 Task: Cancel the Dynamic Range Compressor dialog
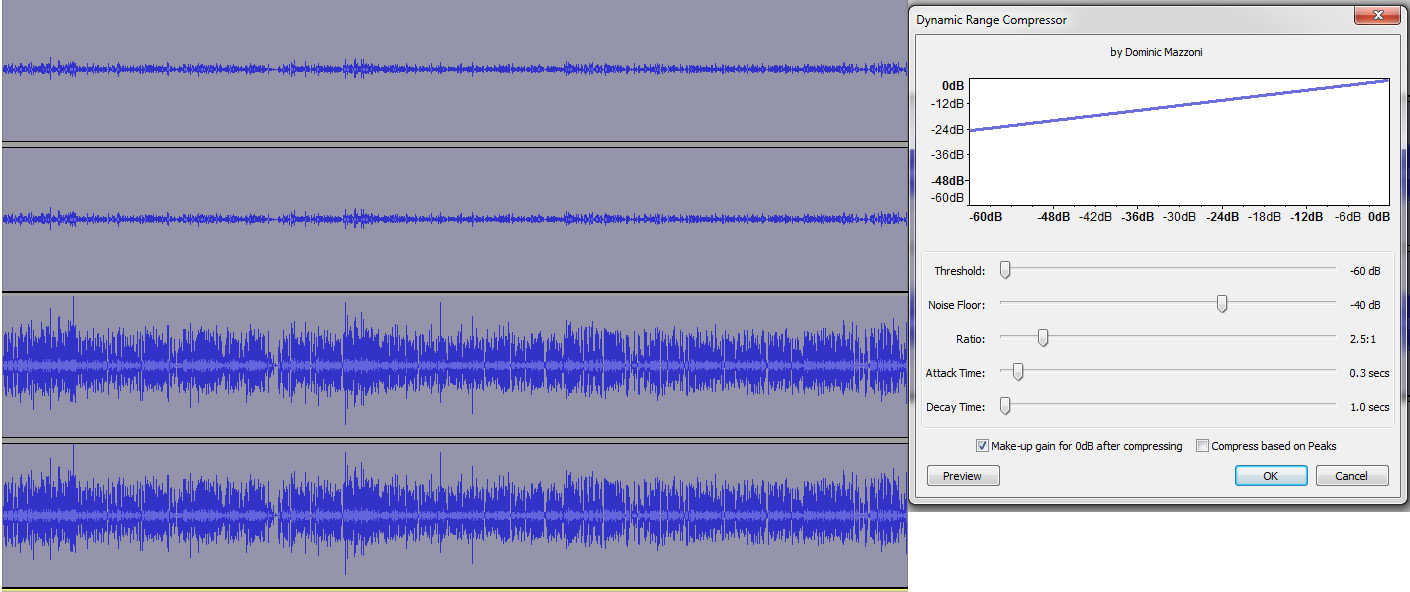[x=1352, y=475]
